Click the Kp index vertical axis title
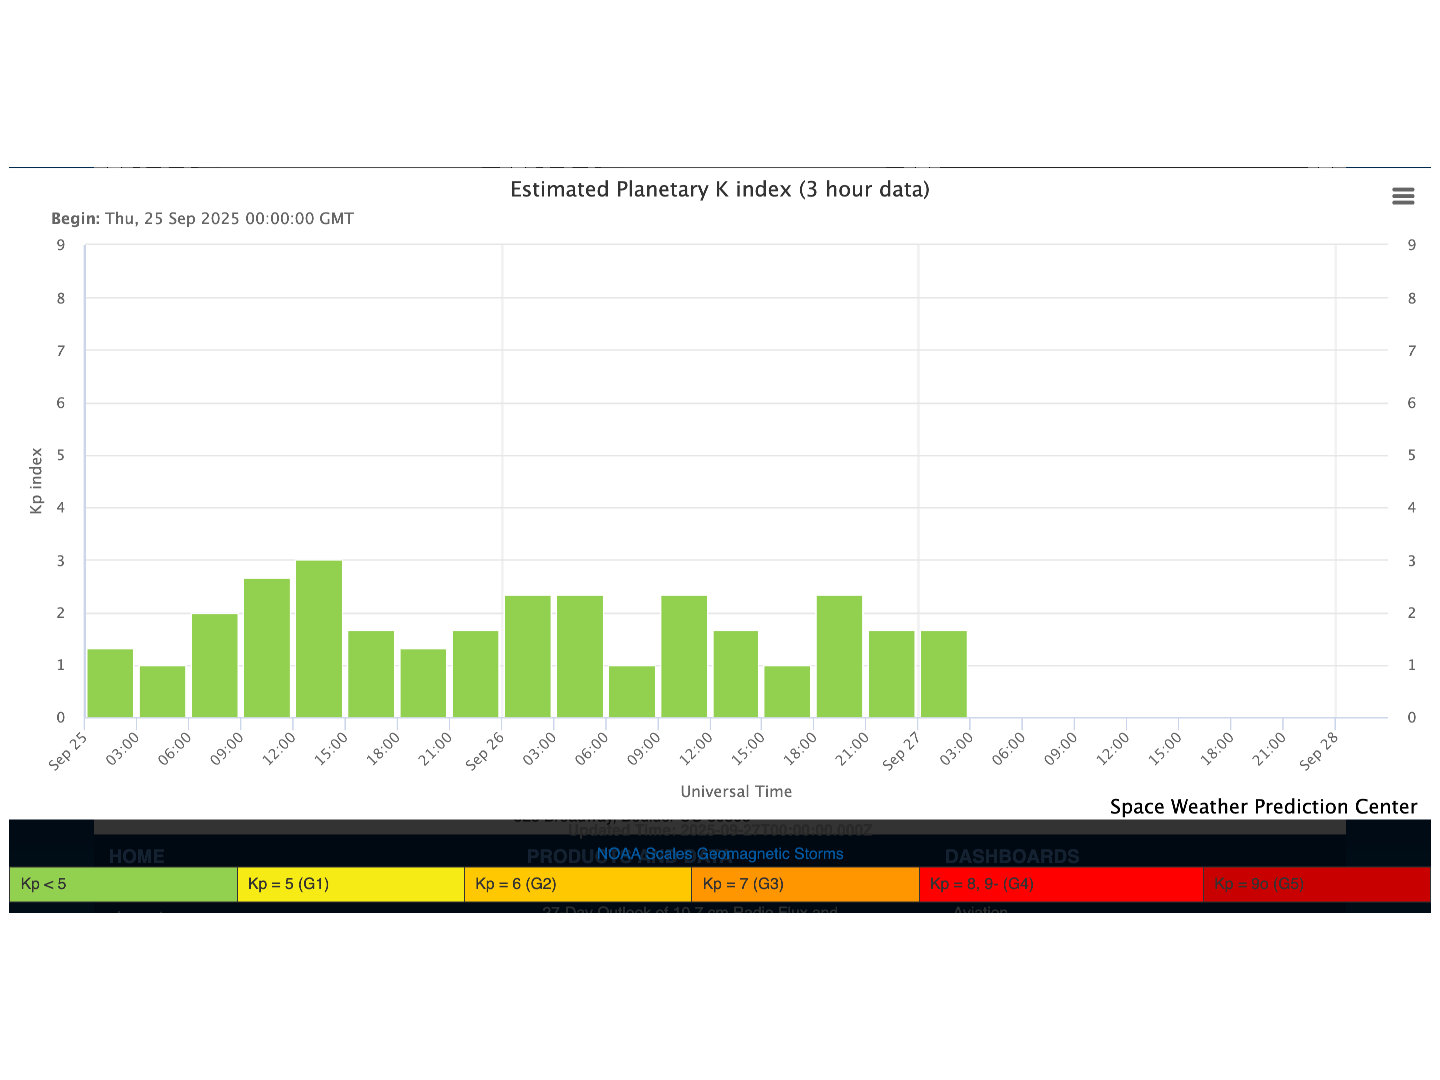Image resolution: width=1440 pixels, height=1080 pixels. [x=37, y=481]
